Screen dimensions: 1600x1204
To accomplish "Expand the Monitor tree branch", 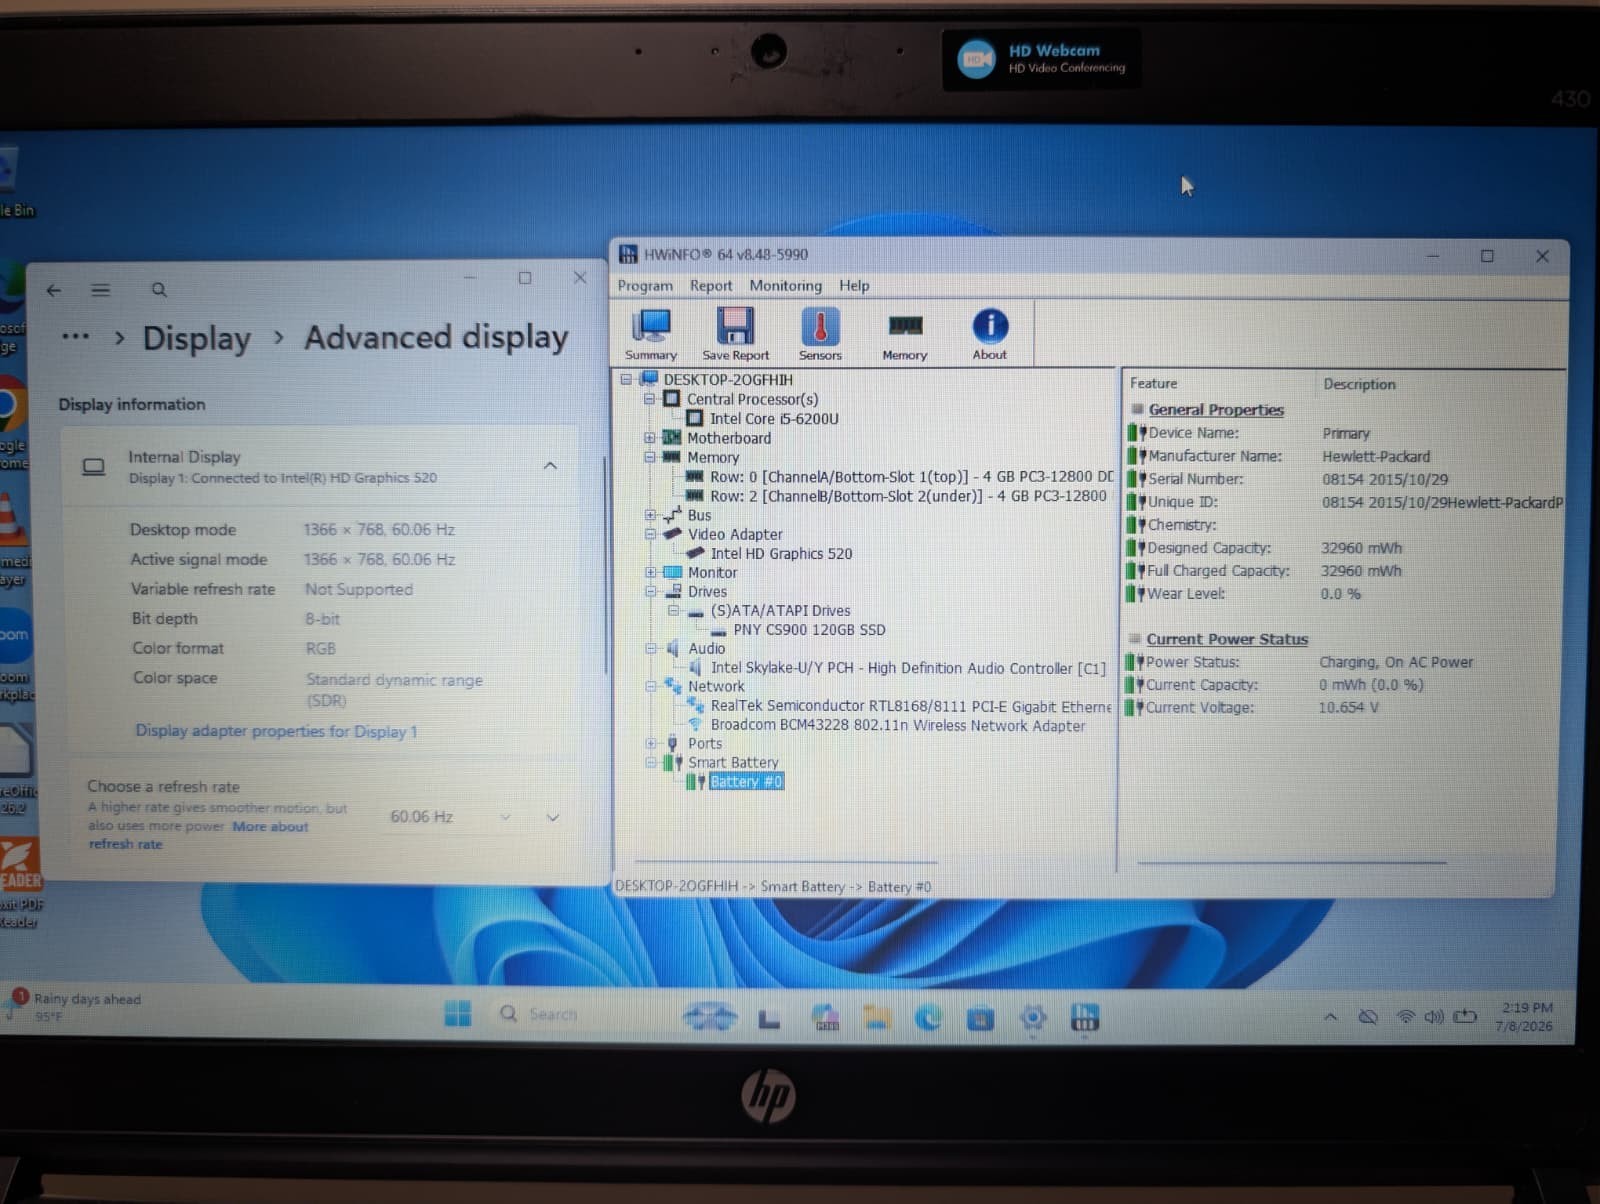I will click(650, 572).
